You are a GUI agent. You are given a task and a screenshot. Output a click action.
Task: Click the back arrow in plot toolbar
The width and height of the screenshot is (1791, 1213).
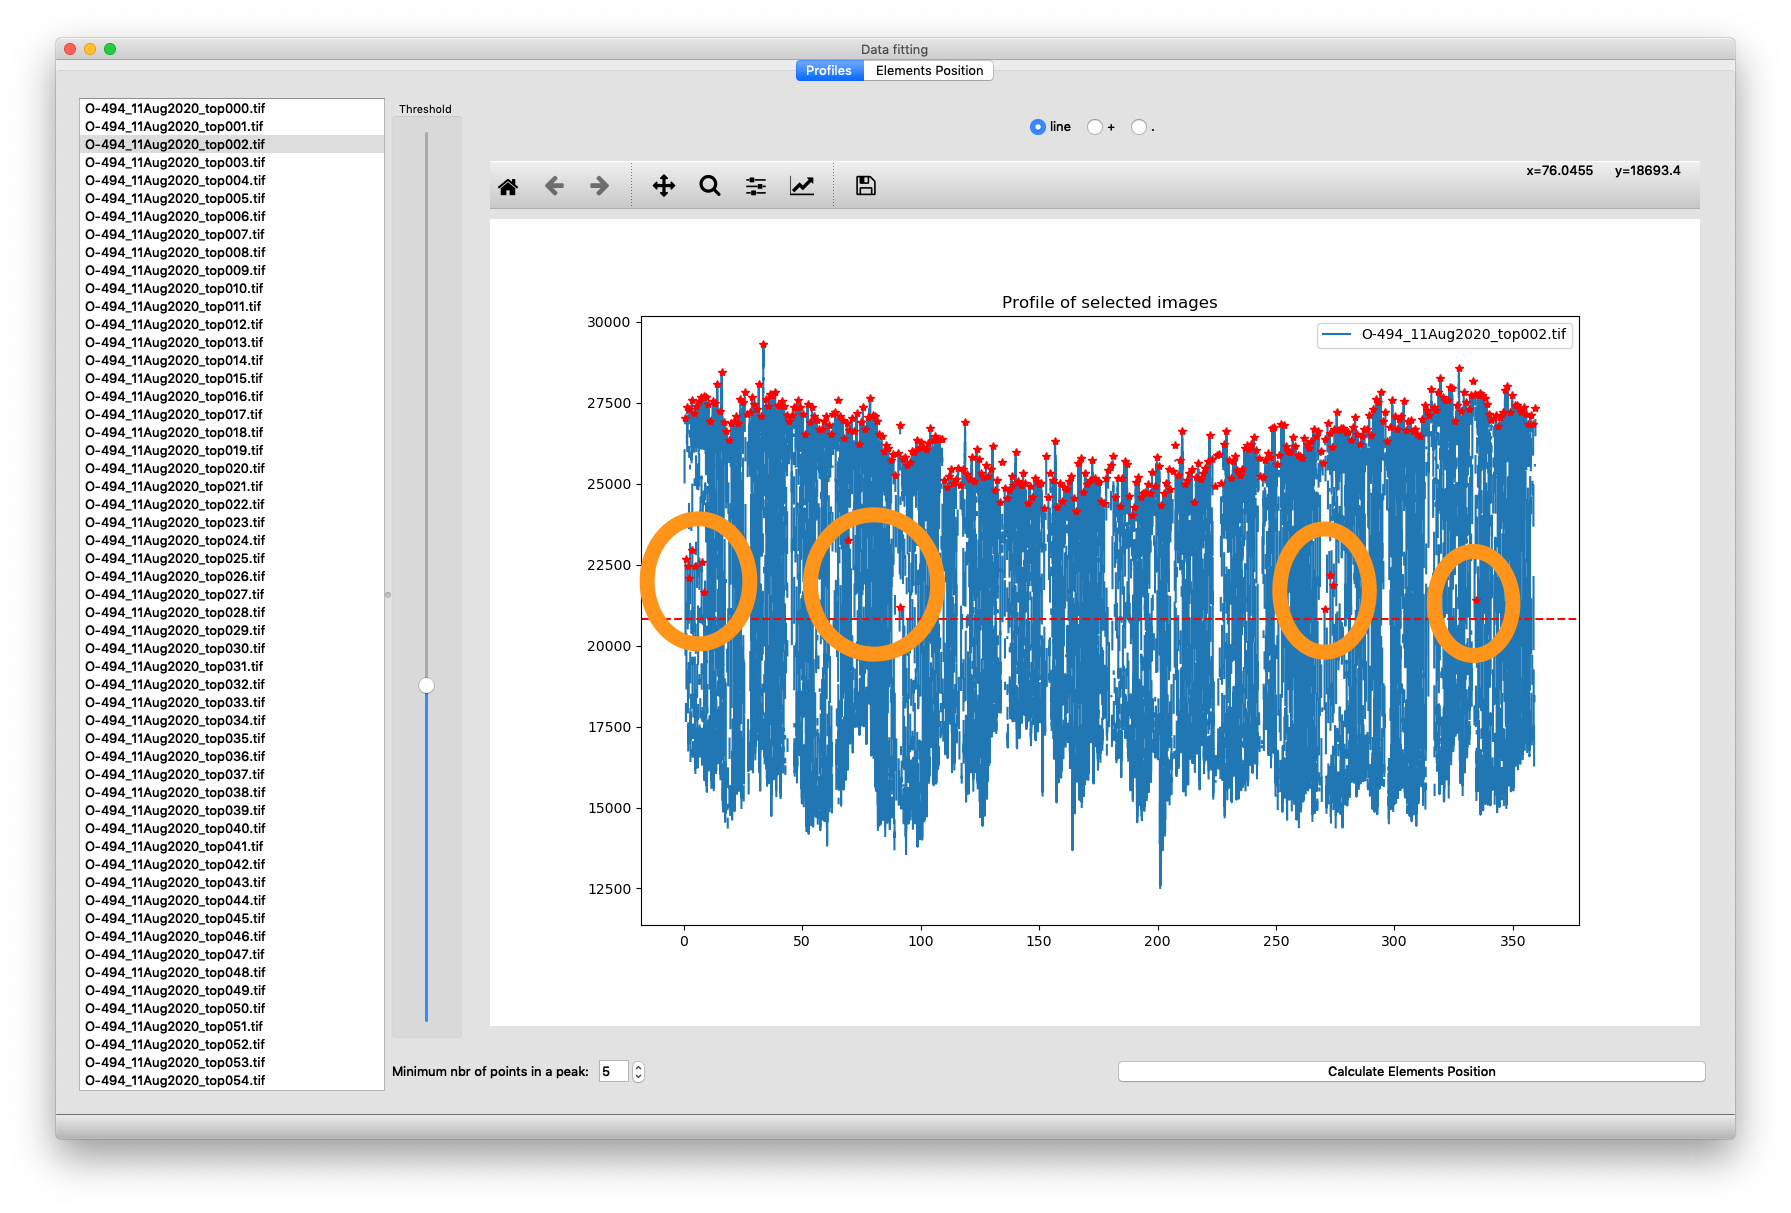[554, 186]
